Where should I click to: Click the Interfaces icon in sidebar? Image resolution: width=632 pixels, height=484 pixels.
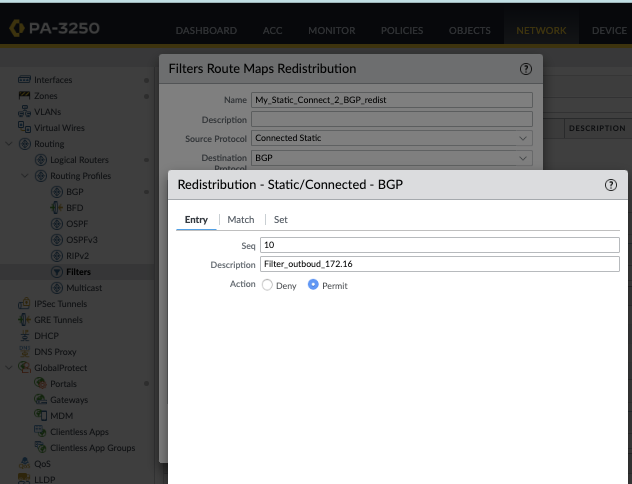coord(25,80)
